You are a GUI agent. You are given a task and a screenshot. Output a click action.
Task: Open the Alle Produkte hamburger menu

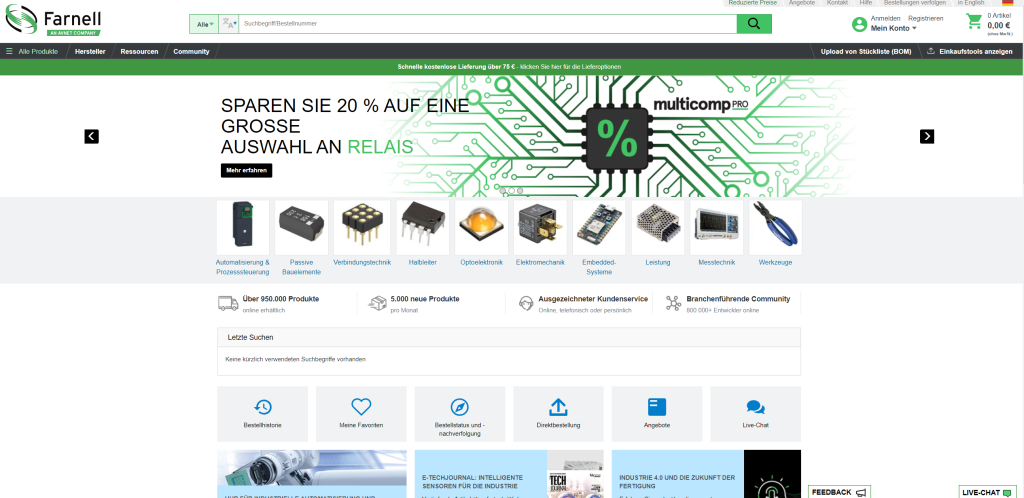click(32, 51)
